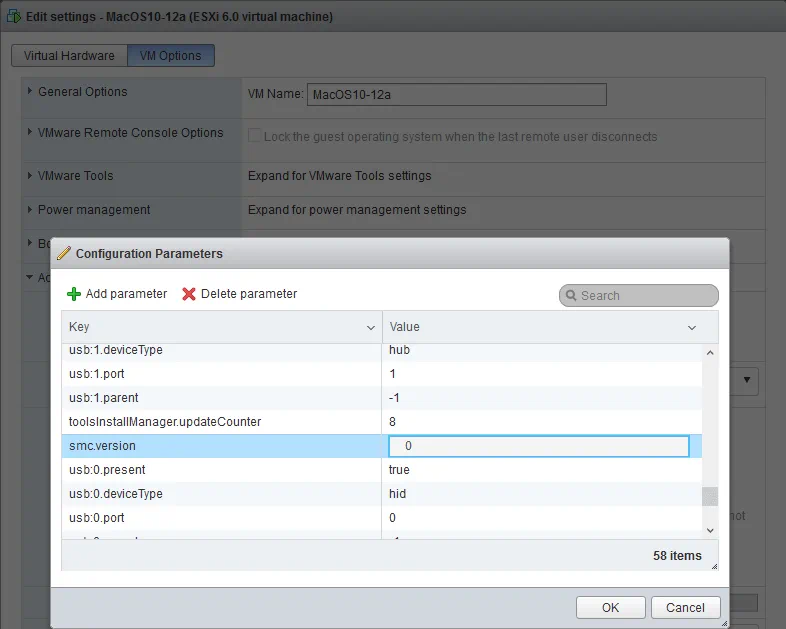Select the smc.version key cell

point(222,446)
